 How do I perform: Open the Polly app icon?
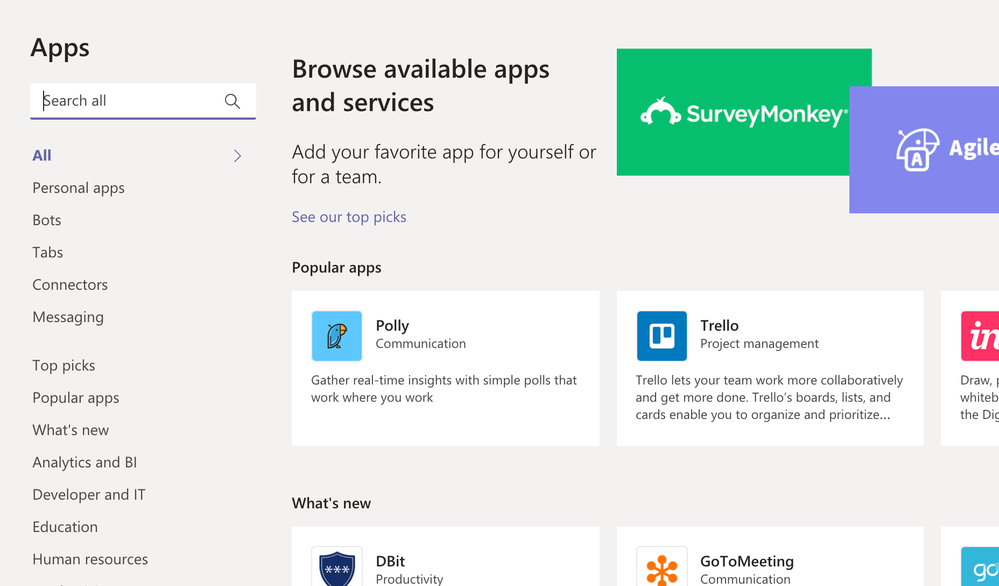pos(336,336)
